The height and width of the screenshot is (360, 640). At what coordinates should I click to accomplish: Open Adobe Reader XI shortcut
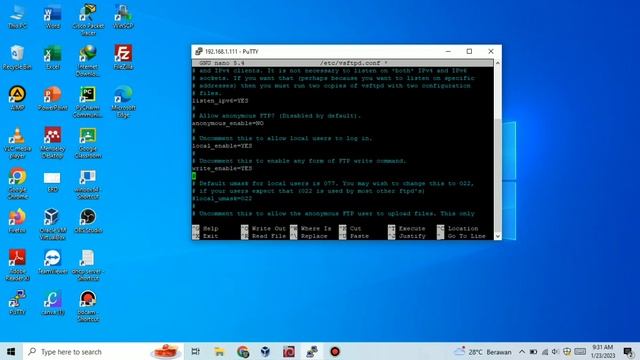(17, 265)
